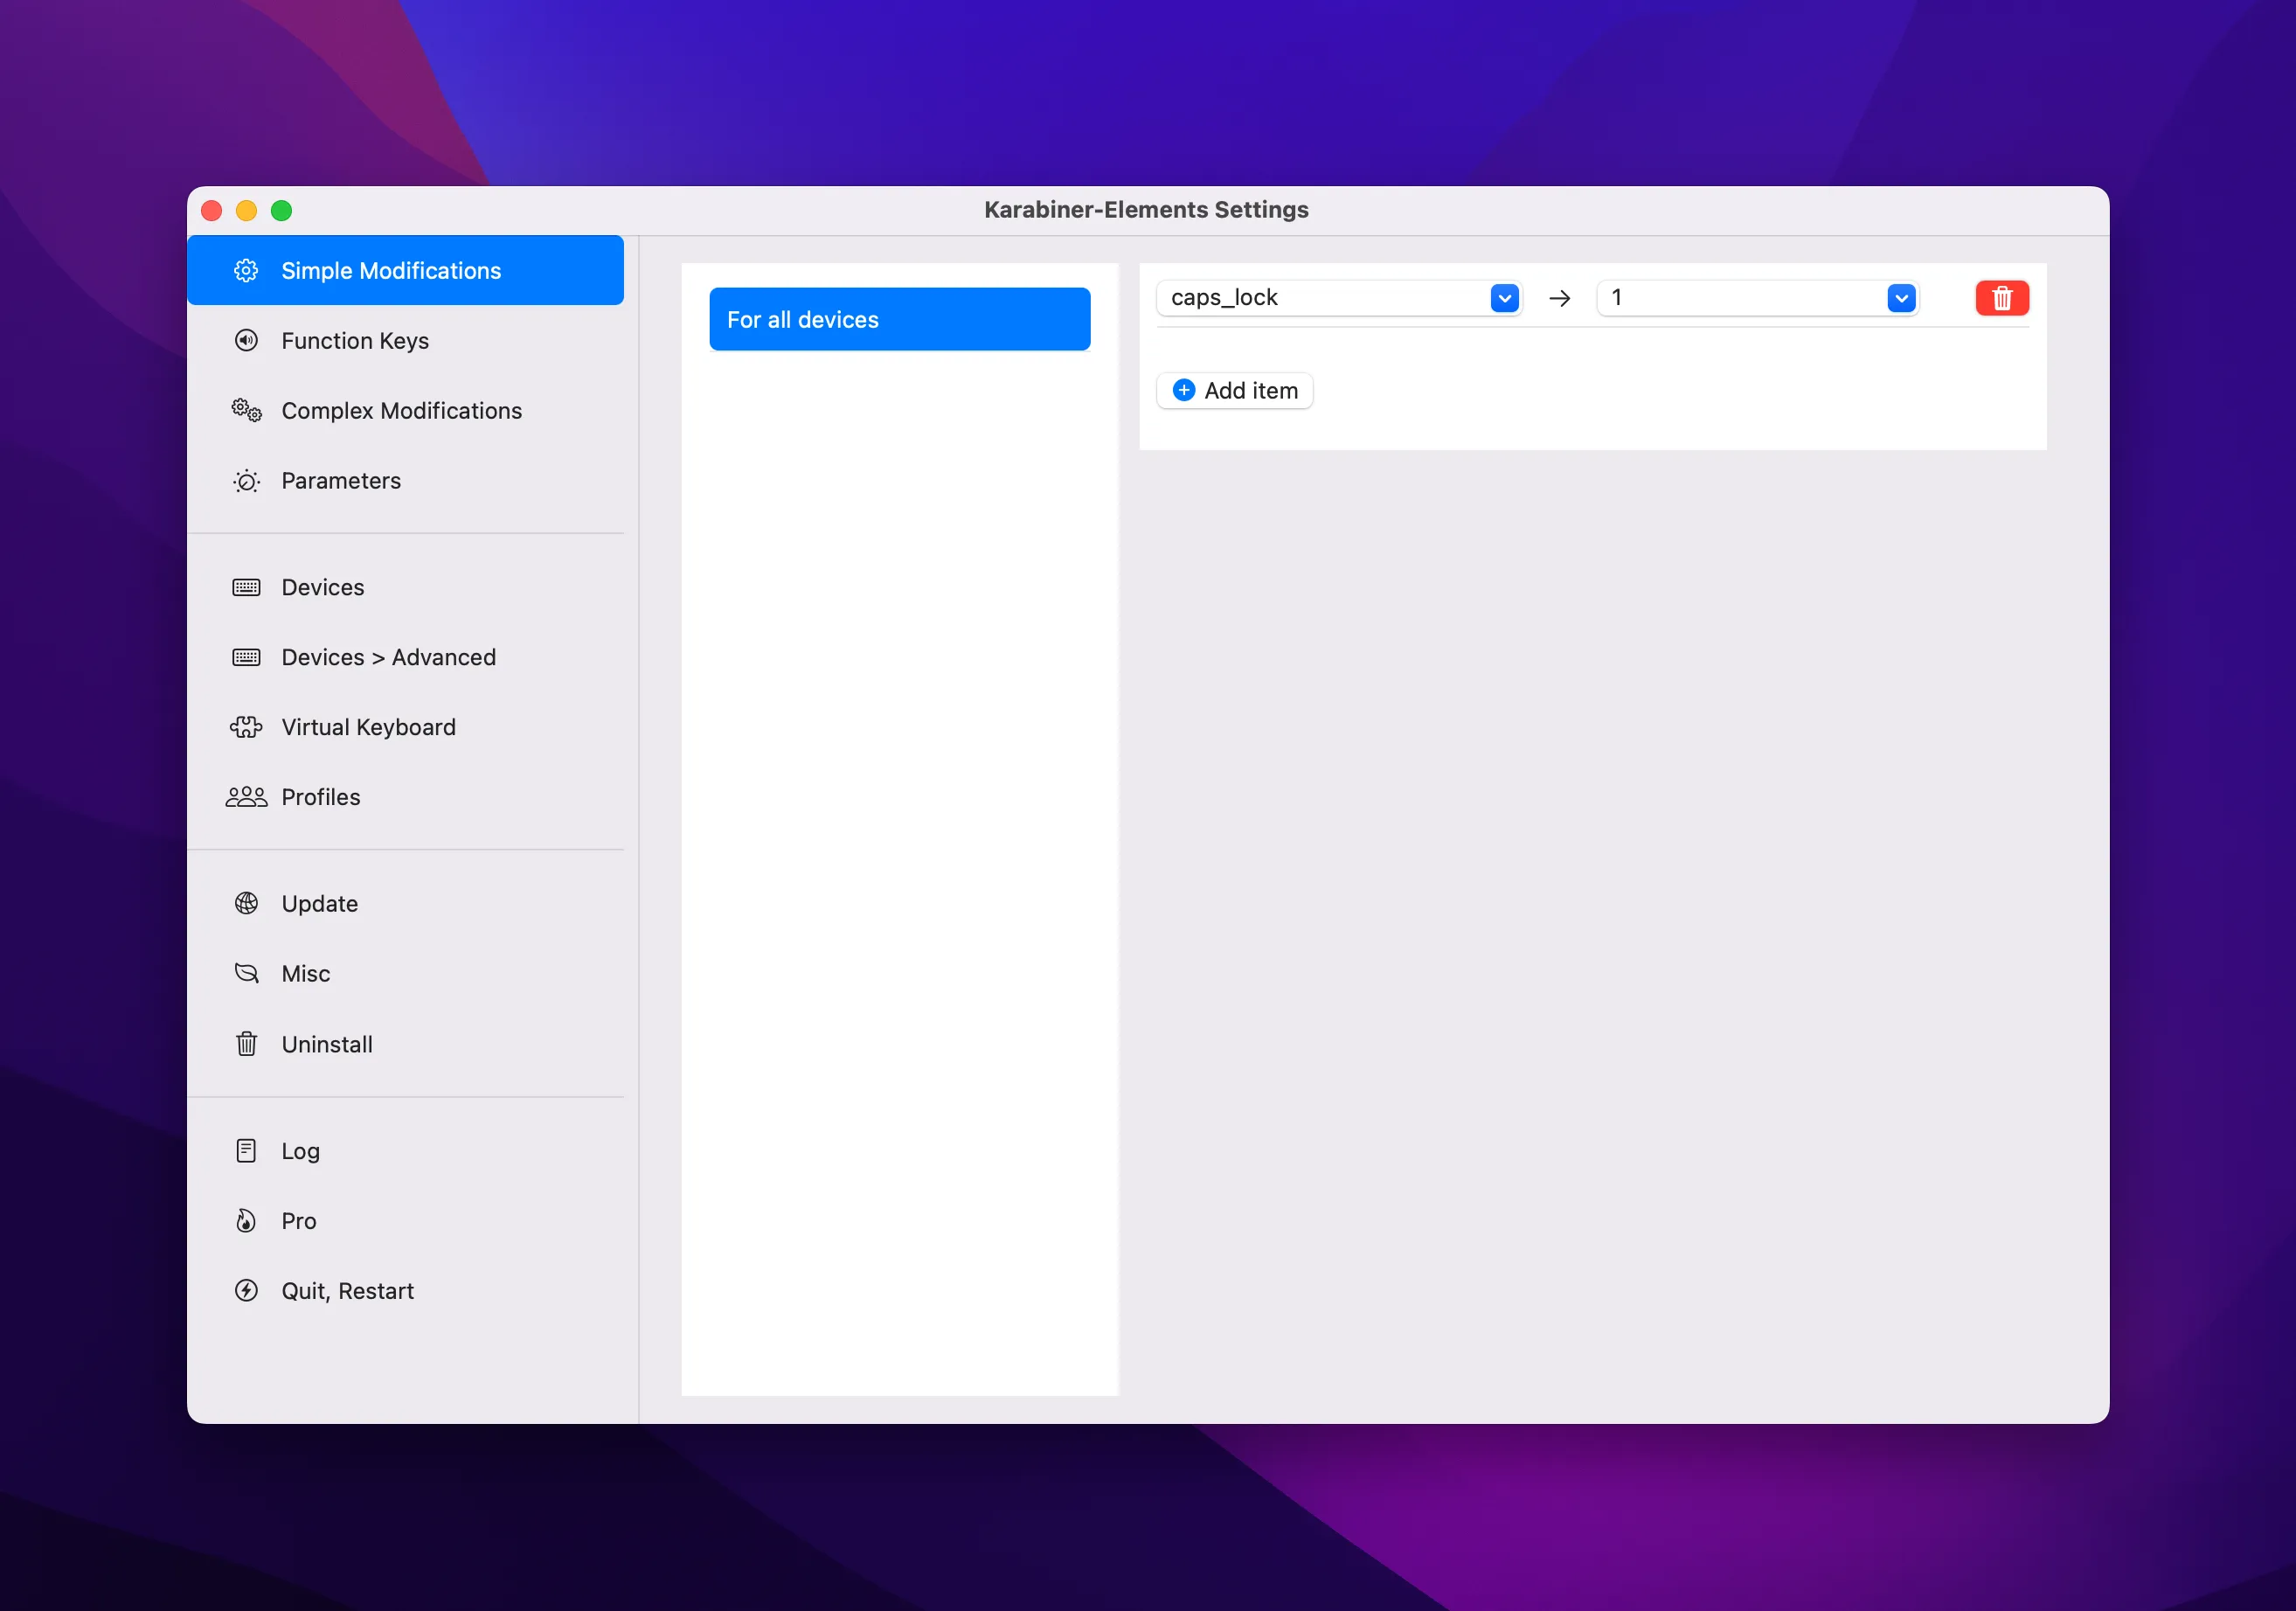This screenshot has height=1611, width=2296.
Task: Click the double-gear Complex Modifications icon
Action: 246,411
